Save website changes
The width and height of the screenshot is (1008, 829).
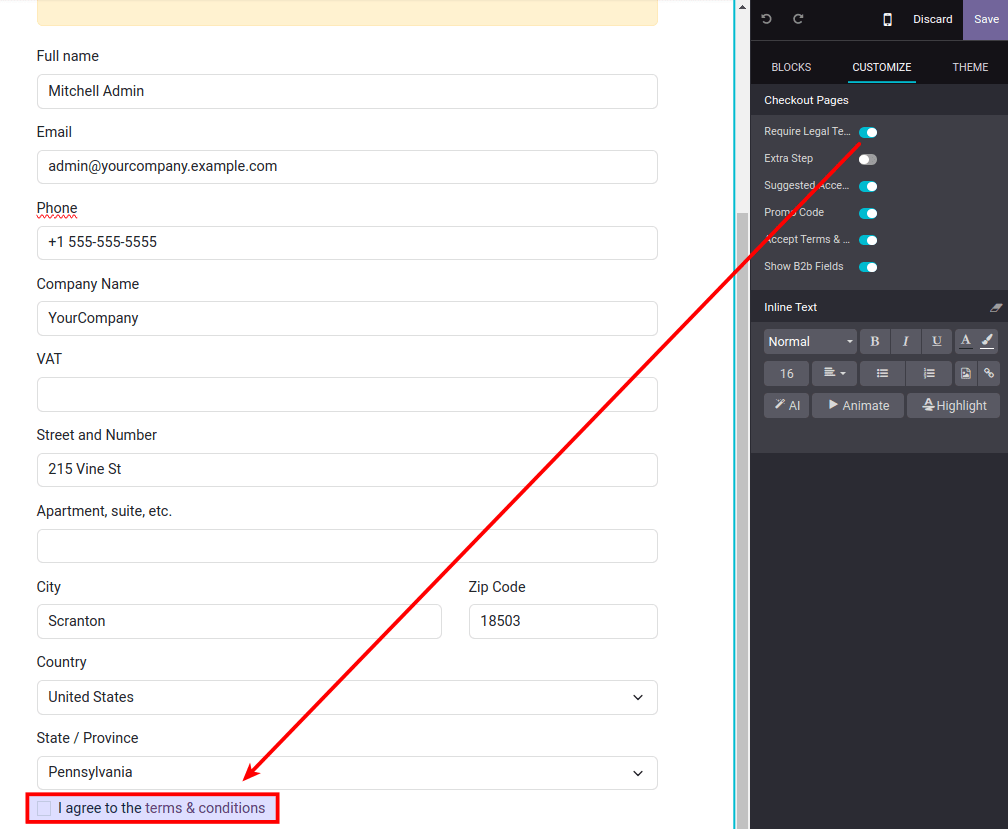click(986, 19)
